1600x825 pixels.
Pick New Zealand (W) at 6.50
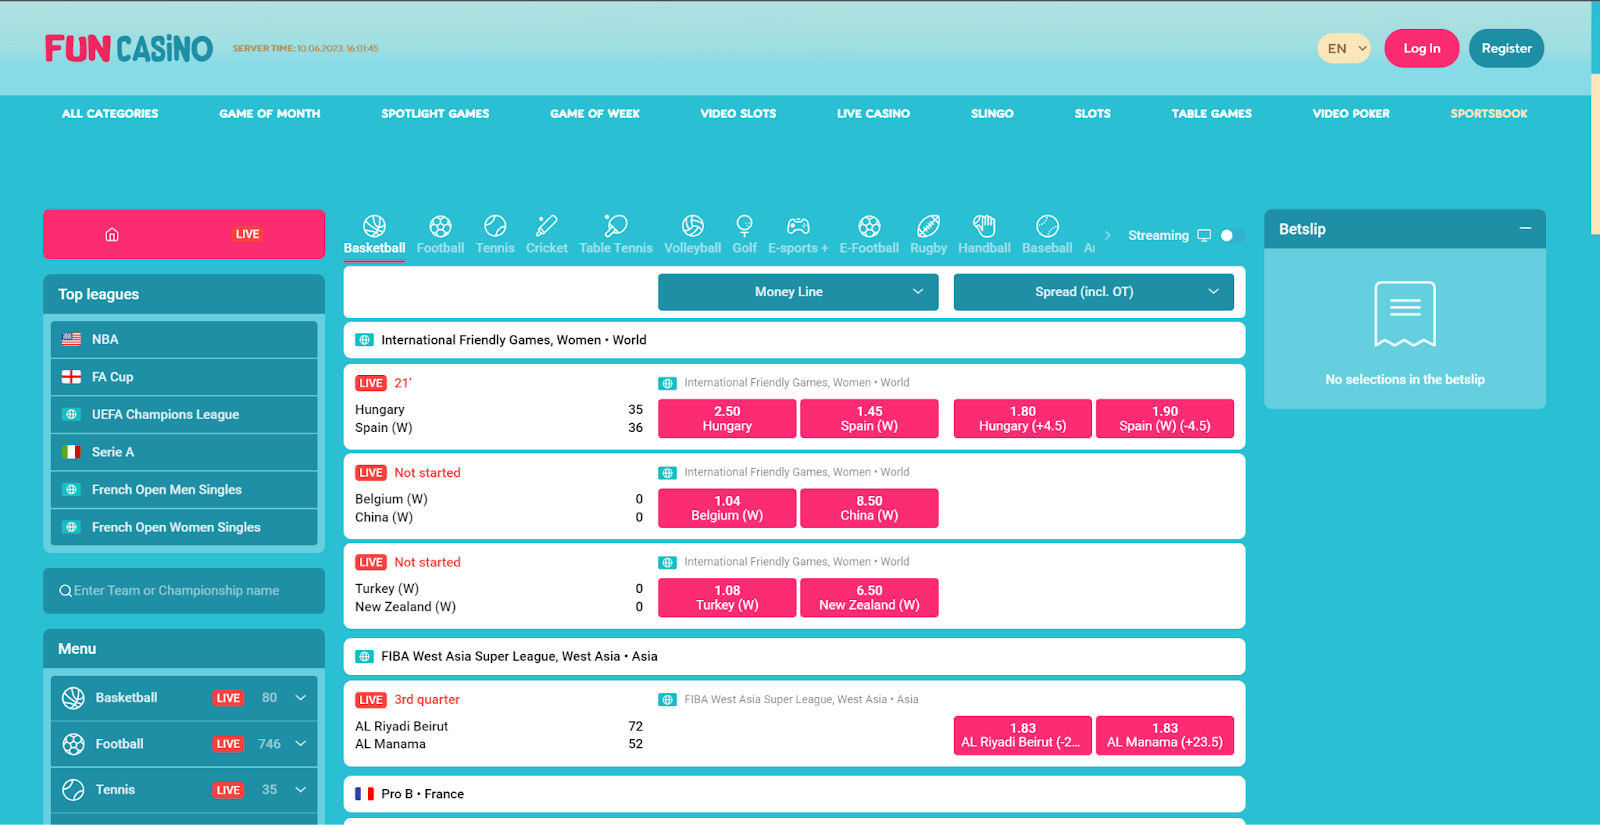pos(869,598)
